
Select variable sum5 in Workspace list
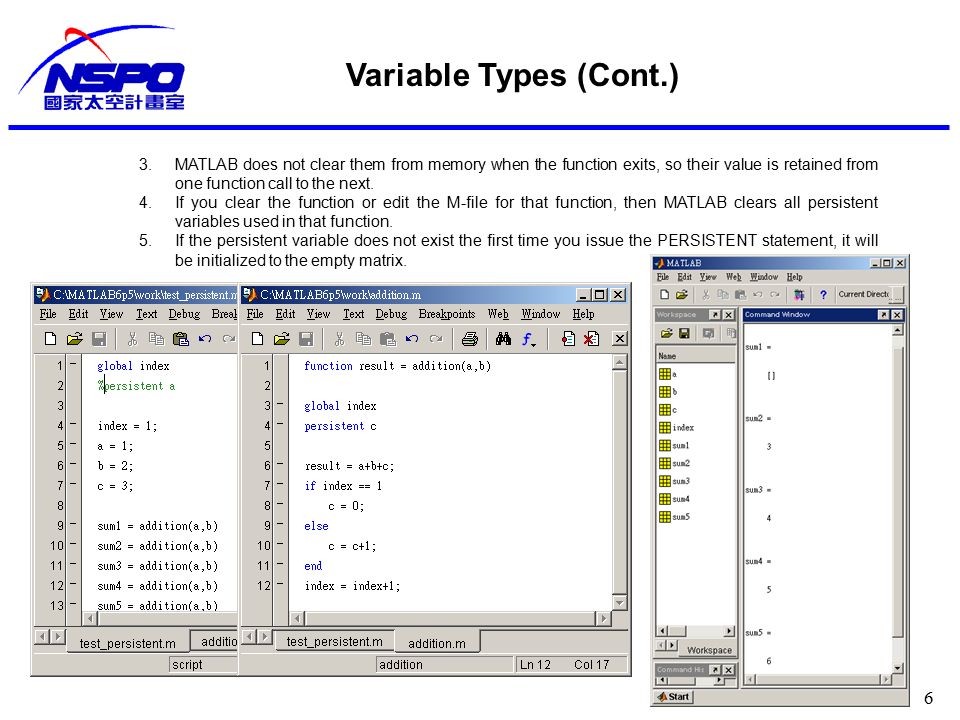point(674,517)
